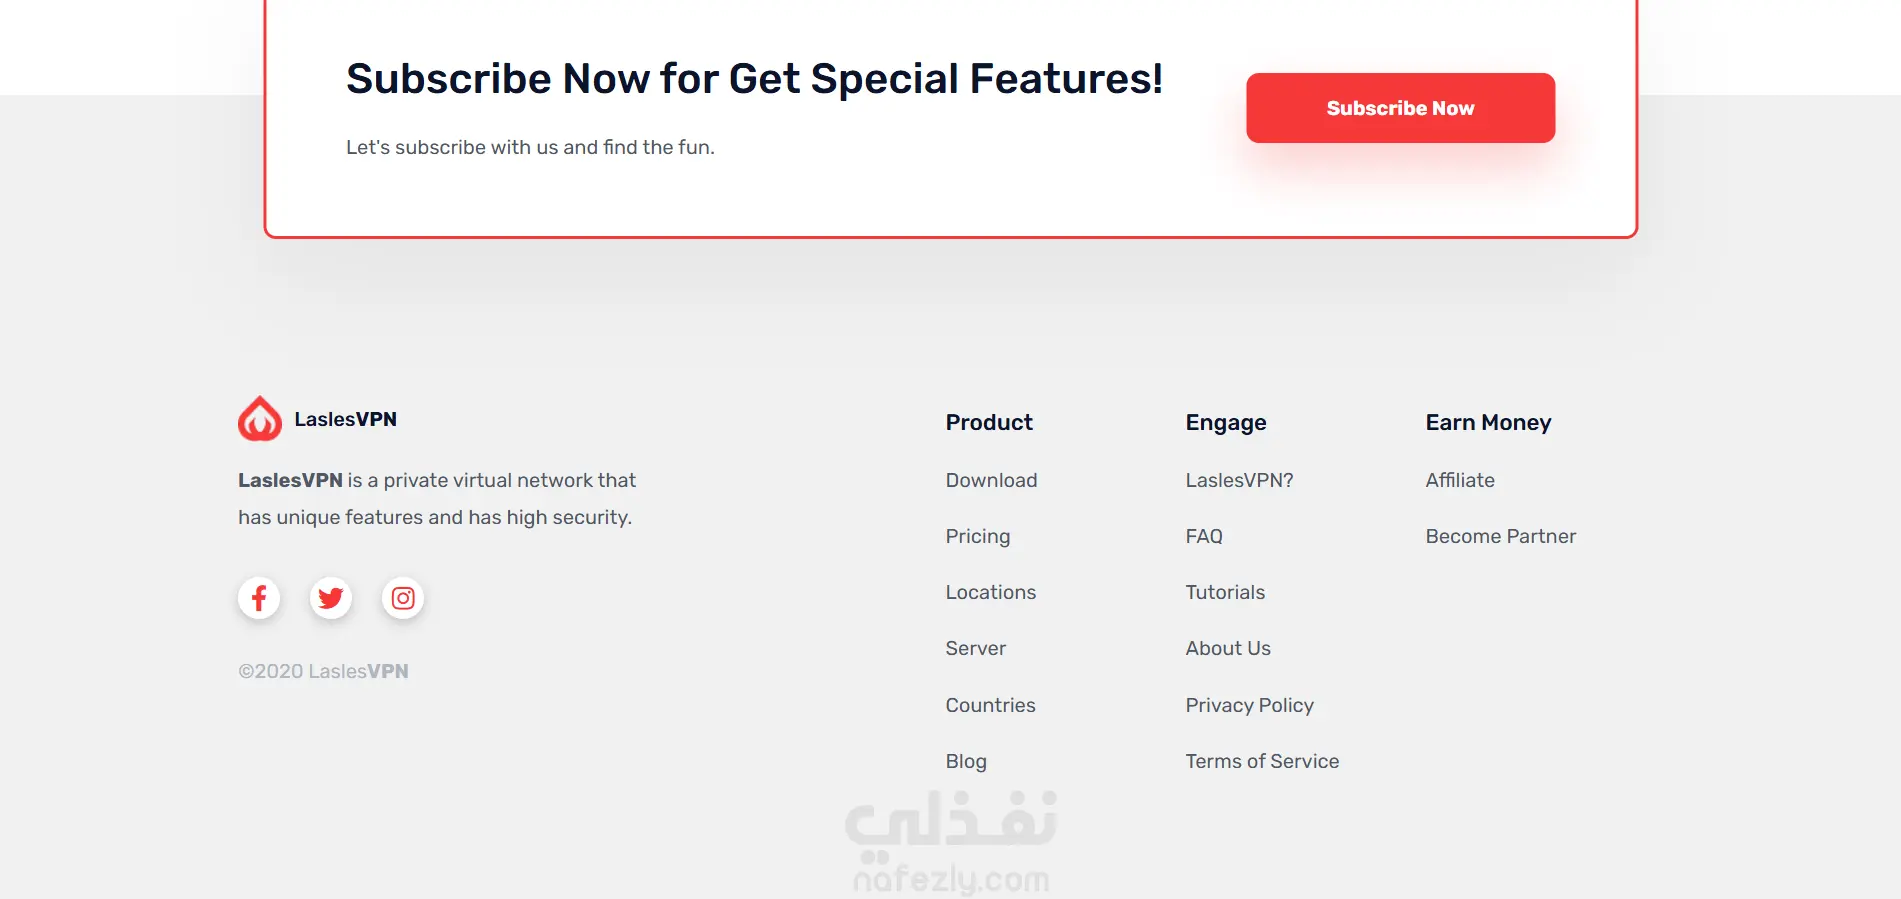Open the Terms of Service link
The width and height of the screenshot is (1901, 899).
point(1262,761)
